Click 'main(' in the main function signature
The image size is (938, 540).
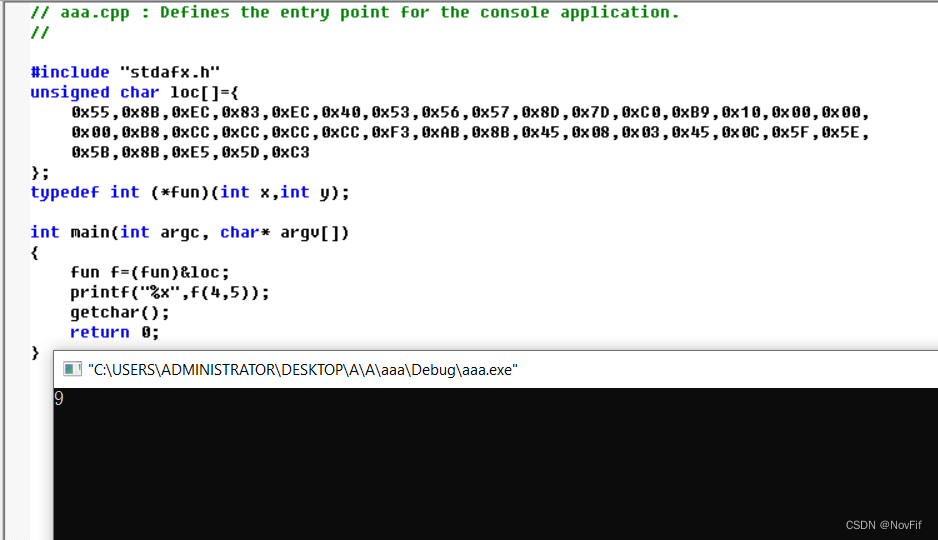(x=95, y=232)
